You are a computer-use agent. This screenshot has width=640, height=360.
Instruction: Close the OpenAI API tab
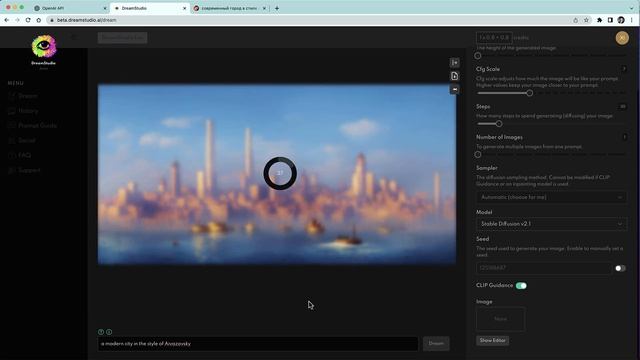click(x=104, y=8)
